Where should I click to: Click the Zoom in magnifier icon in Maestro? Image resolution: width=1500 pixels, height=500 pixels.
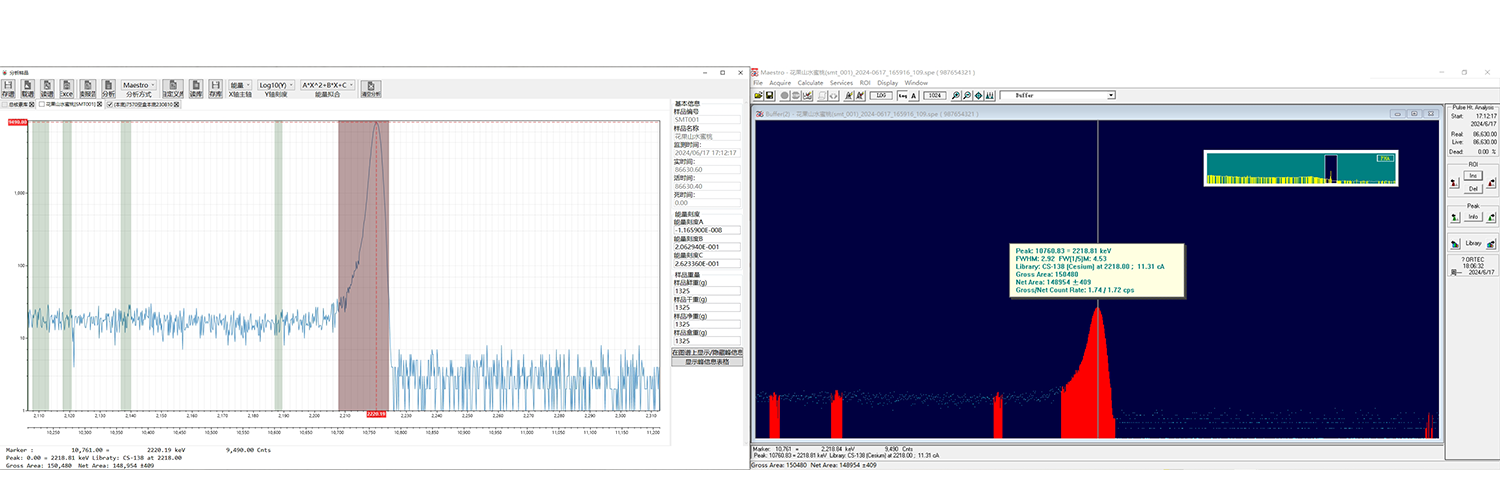coord(955,95)
